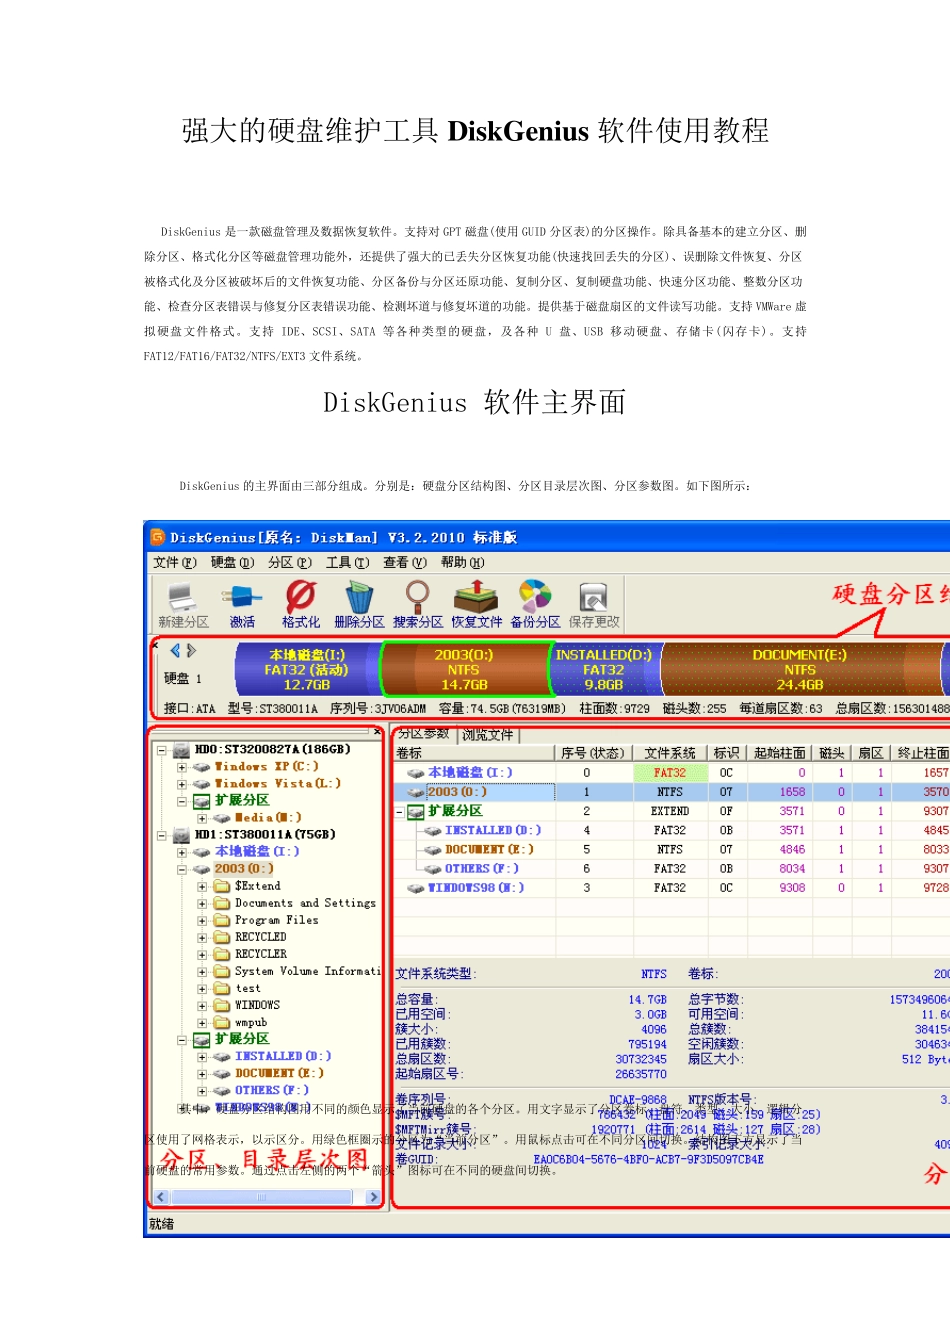Click the 搜索分区 (Search Partition) magnifier icon
This screenshot has height=1344, width=950.
(x=418, y=597)
